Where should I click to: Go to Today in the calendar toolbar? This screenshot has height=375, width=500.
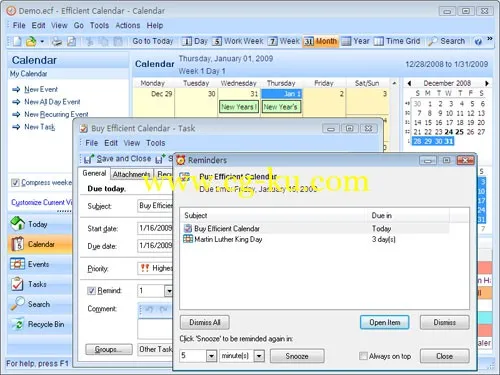pyautogui.click(x=153, y=41)
